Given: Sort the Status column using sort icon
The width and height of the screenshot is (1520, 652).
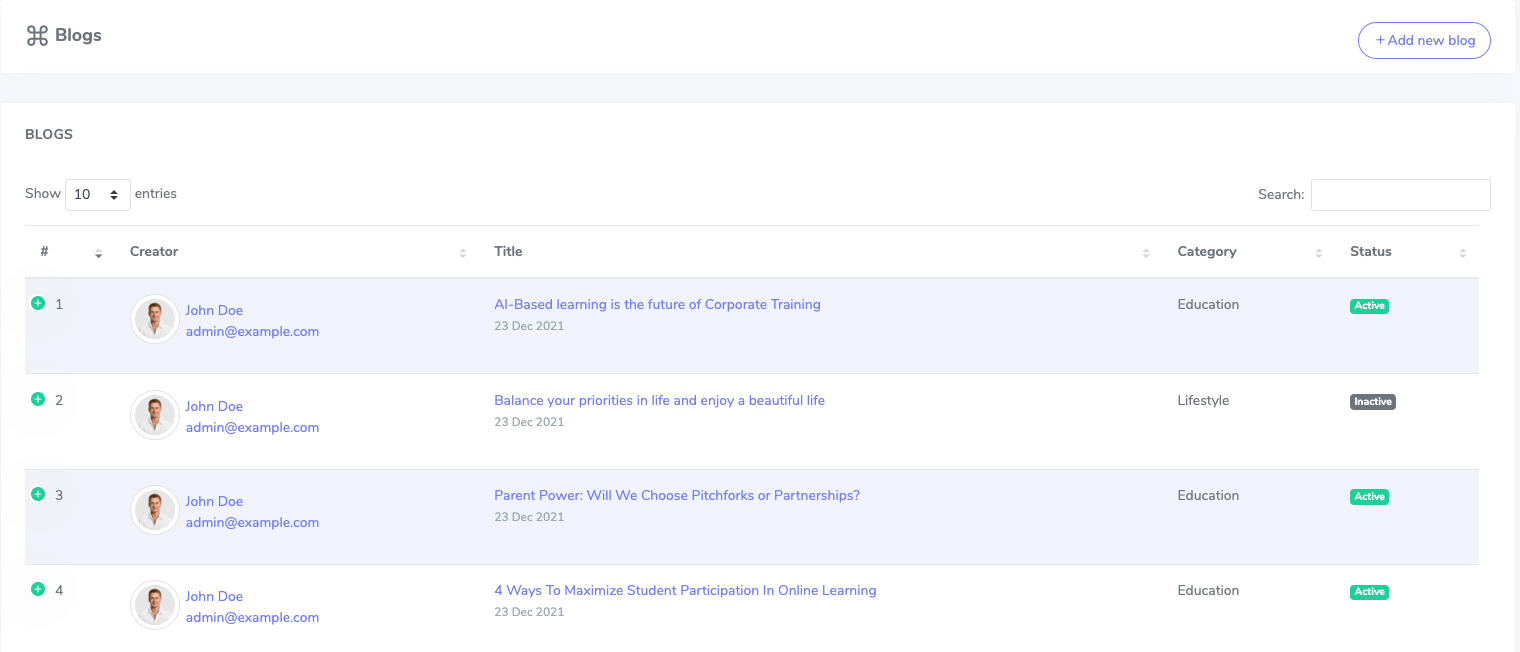Looking at the screenshot, I should [1462, 253].
